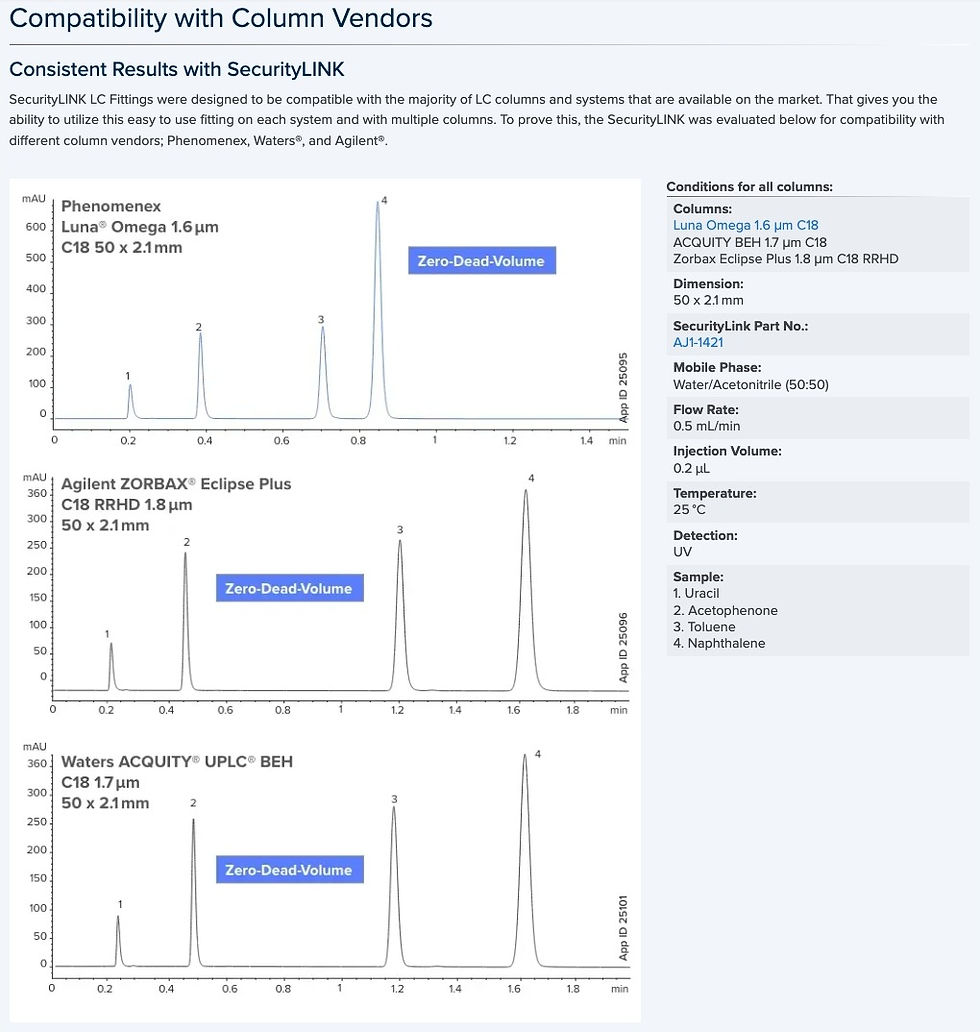Click the Zero-Dead-Volume badge on Agilent chromatogram

289,589
